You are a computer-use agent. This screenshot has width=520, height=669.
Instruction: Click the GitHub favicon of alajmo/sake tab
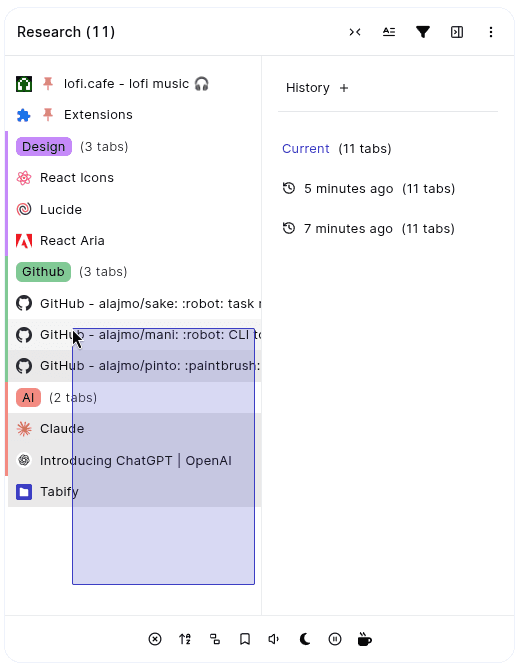[x=24, y=303]
